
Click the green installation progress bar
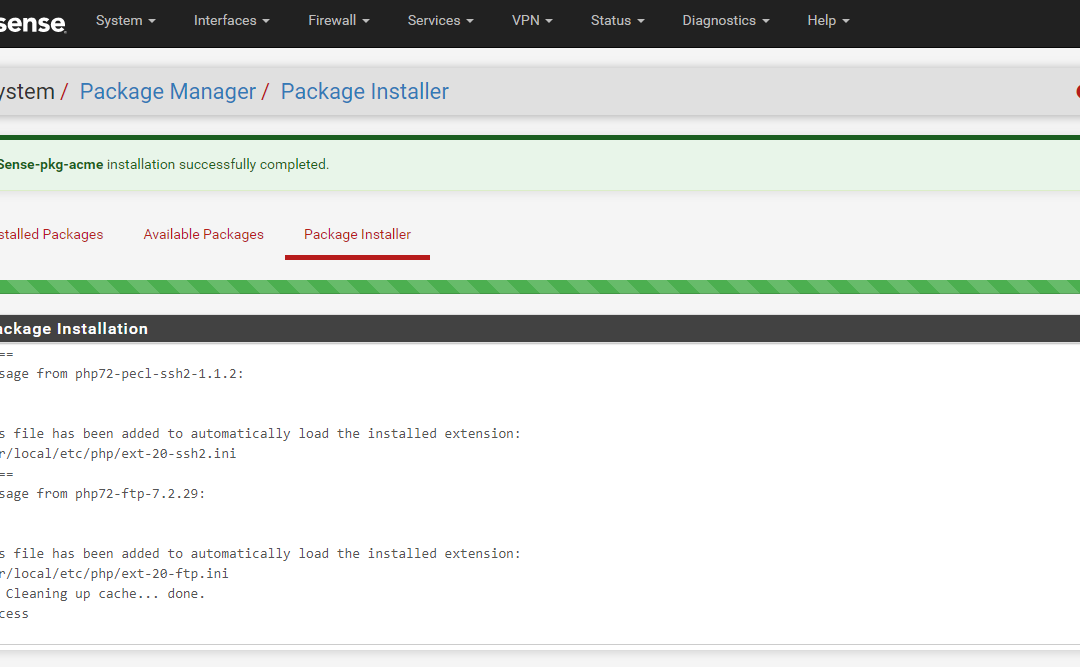(540, 287)
